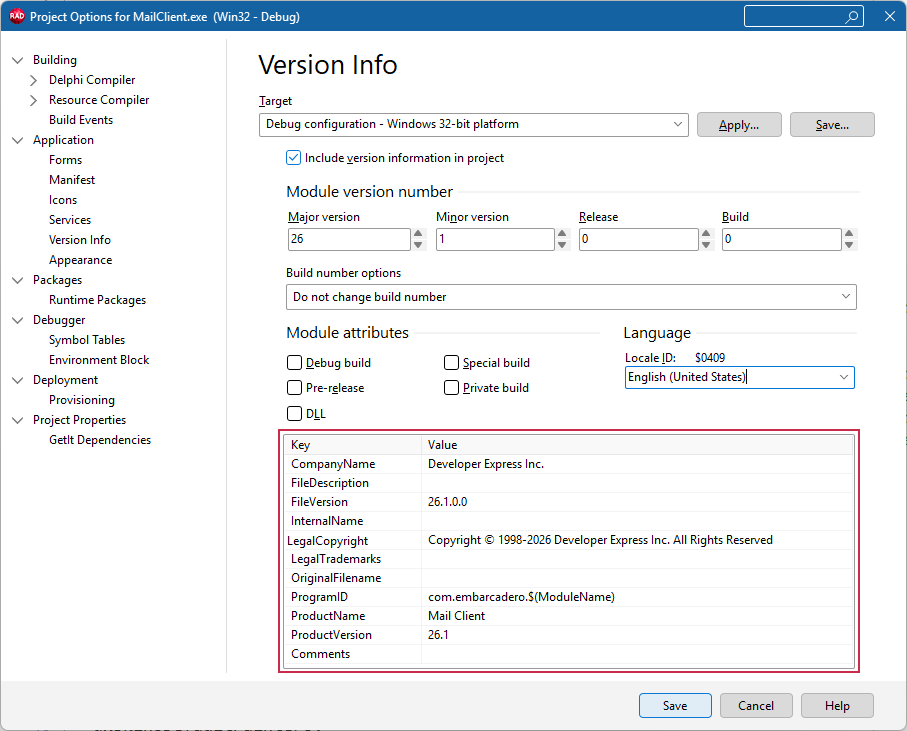Select Forms in the options tree
Screen dimensions: 907x731
pyautogui.click(x=65, y=160)
